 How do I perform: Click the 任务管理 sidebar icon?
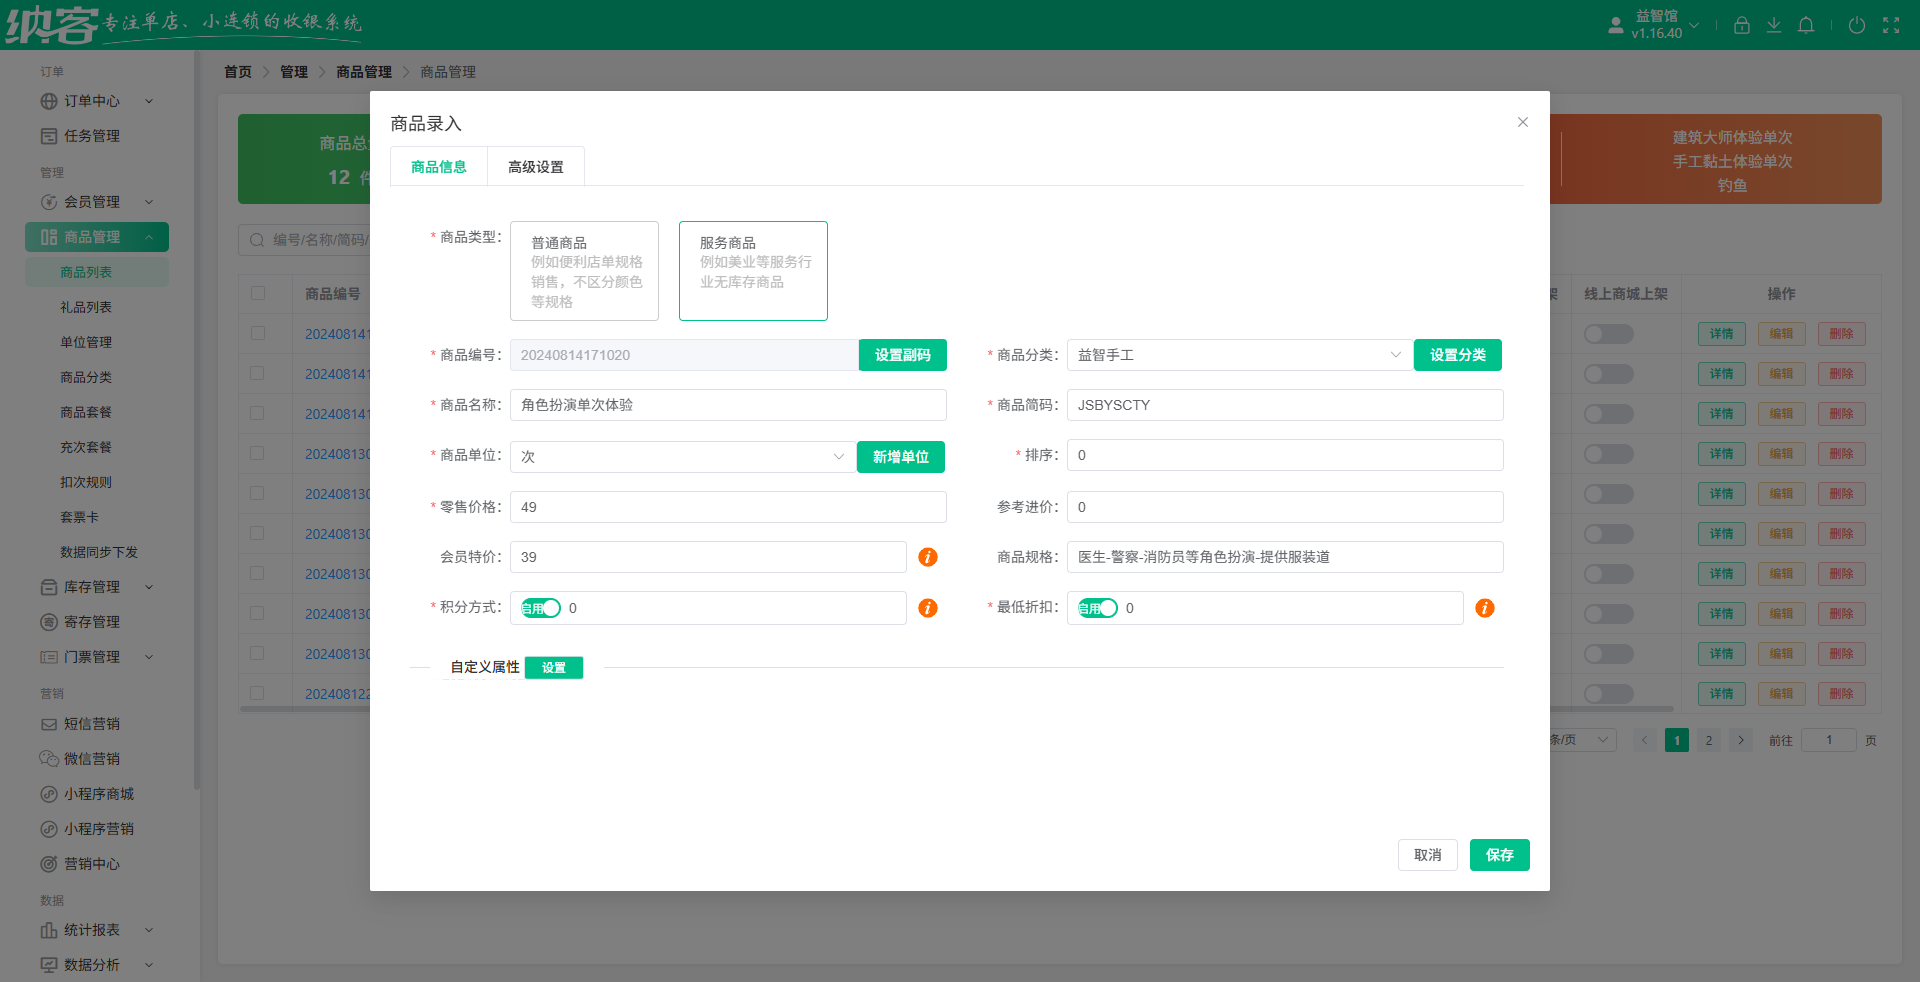point(49,136)
